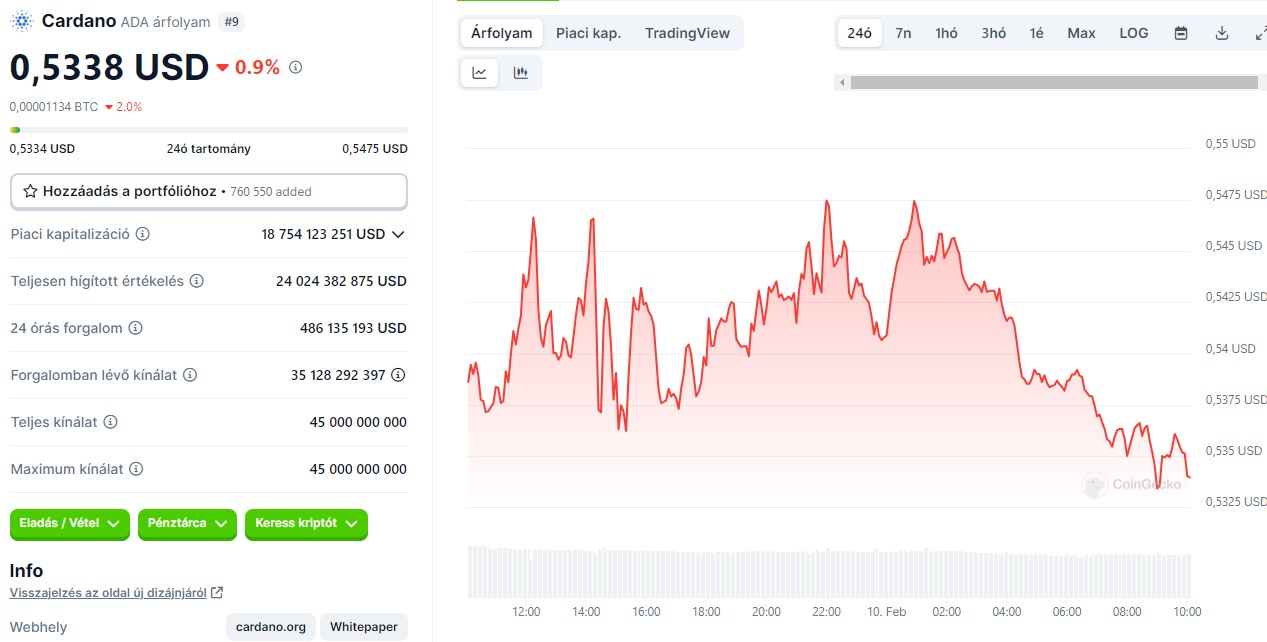
Task: Click 24h high 0,5475 USD
Action: 375,149
